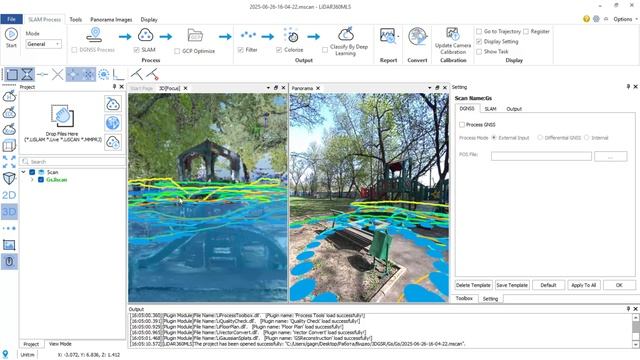Click the Save Template button
Image resolution: width=640 pixels, height=360 pixels.
512,285
